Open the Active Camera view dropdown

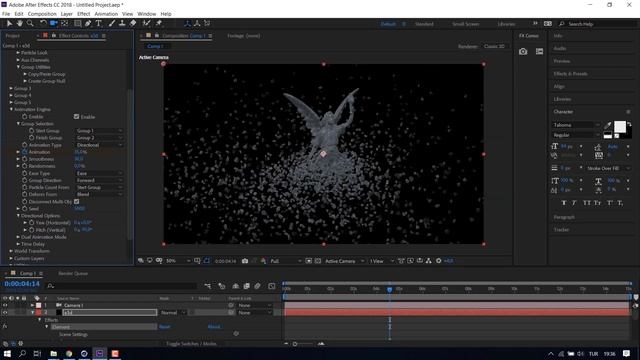(344, 261)
